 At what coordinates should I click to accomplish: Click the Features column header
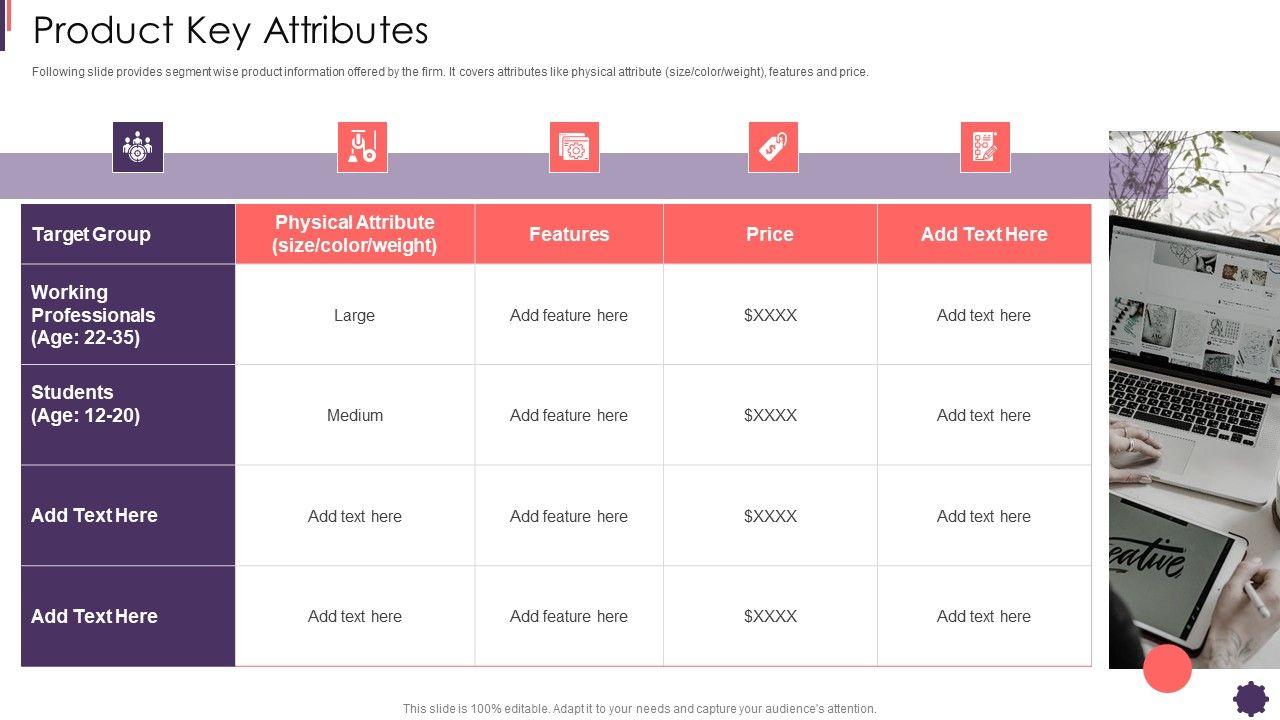click(x=569, y=234)
